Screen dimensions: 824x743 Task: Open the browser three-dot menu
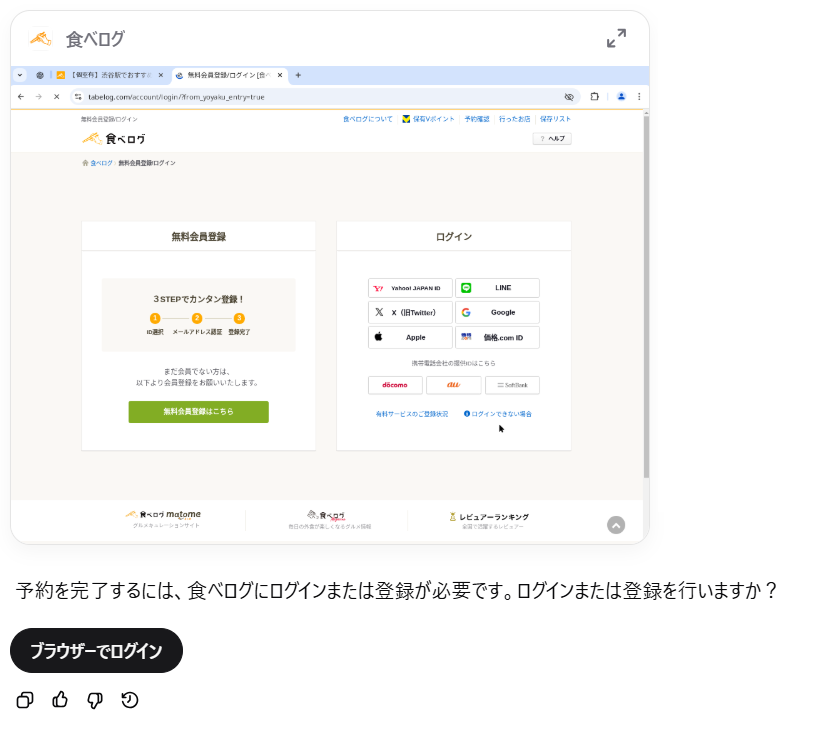click(639, 97)
